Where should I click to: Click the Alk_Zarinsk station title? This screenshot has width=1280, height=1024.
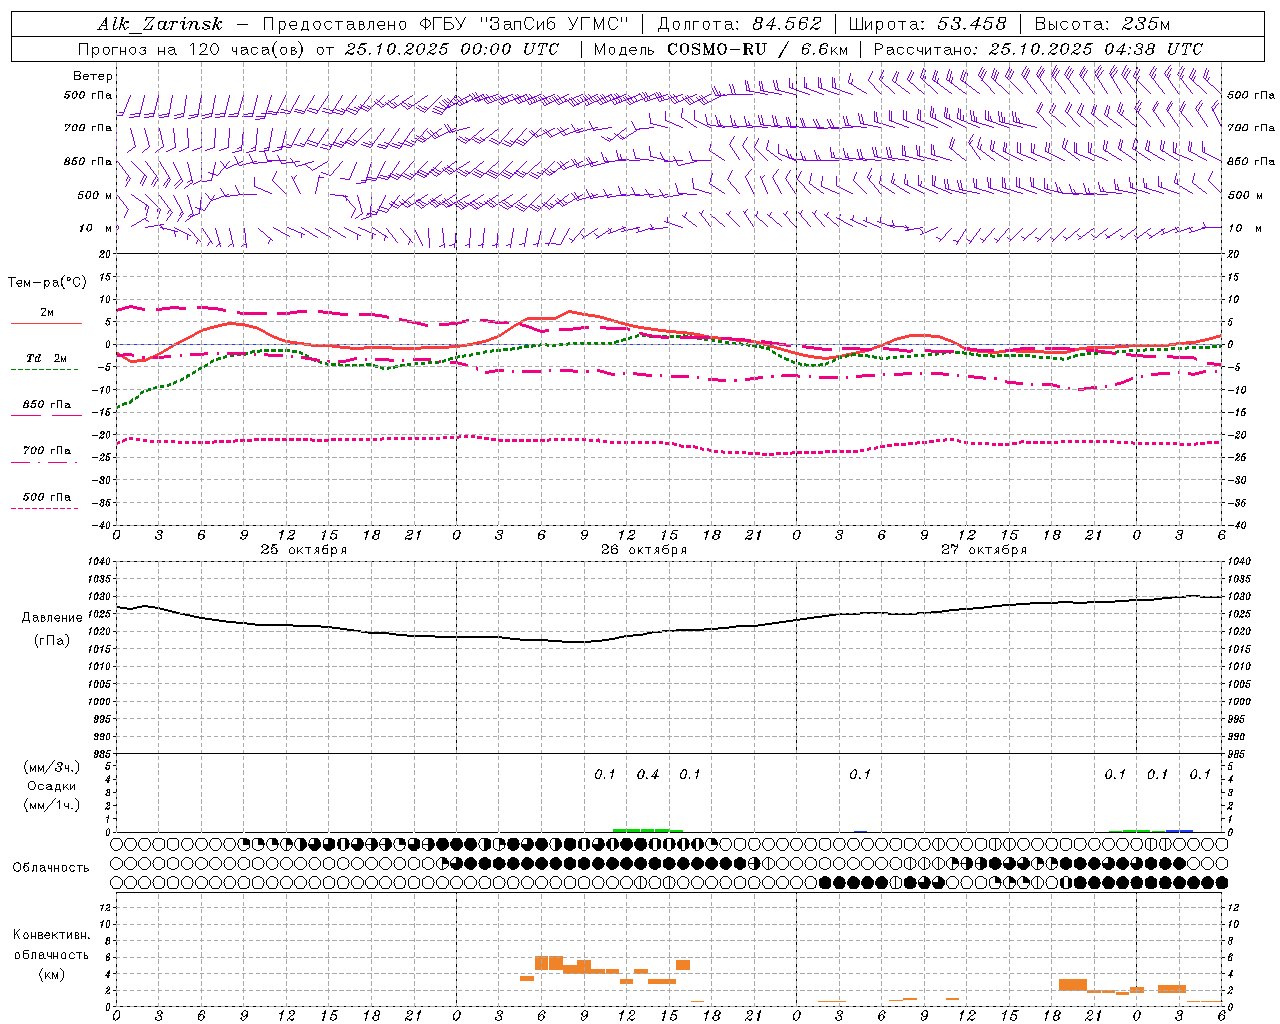click(160, 24)
